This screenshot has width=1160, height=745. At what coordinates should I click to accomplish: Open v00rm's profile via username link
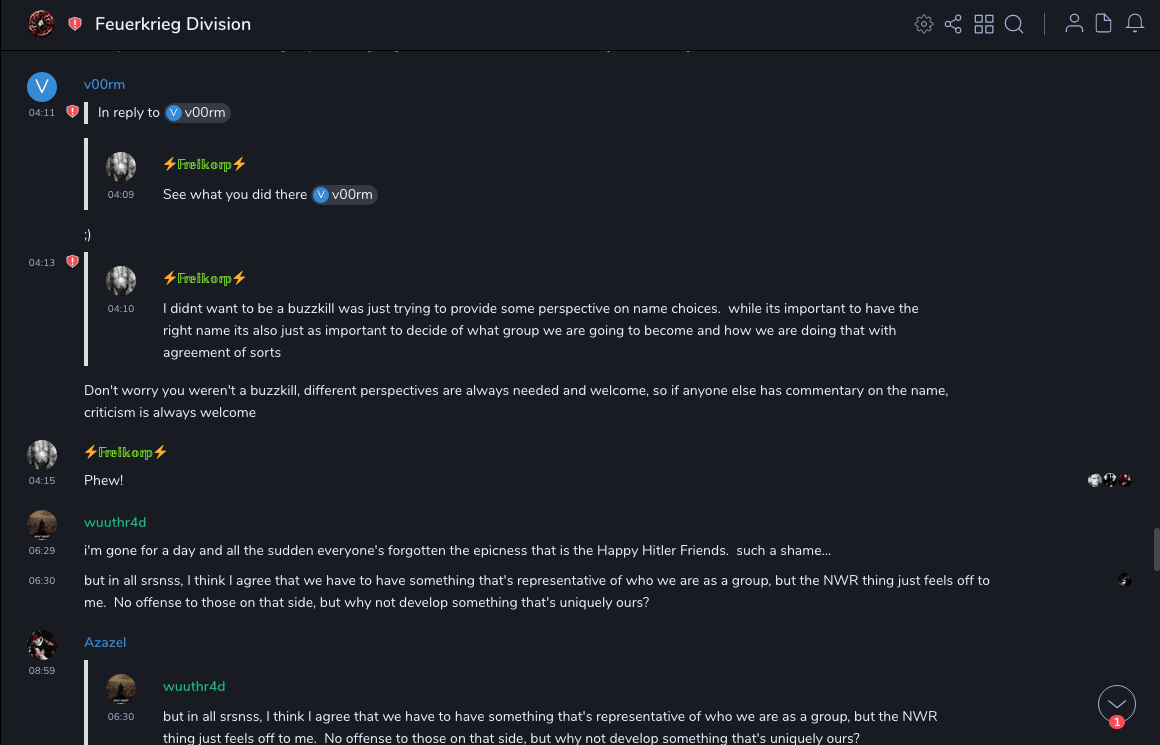[x=104, y=85]
